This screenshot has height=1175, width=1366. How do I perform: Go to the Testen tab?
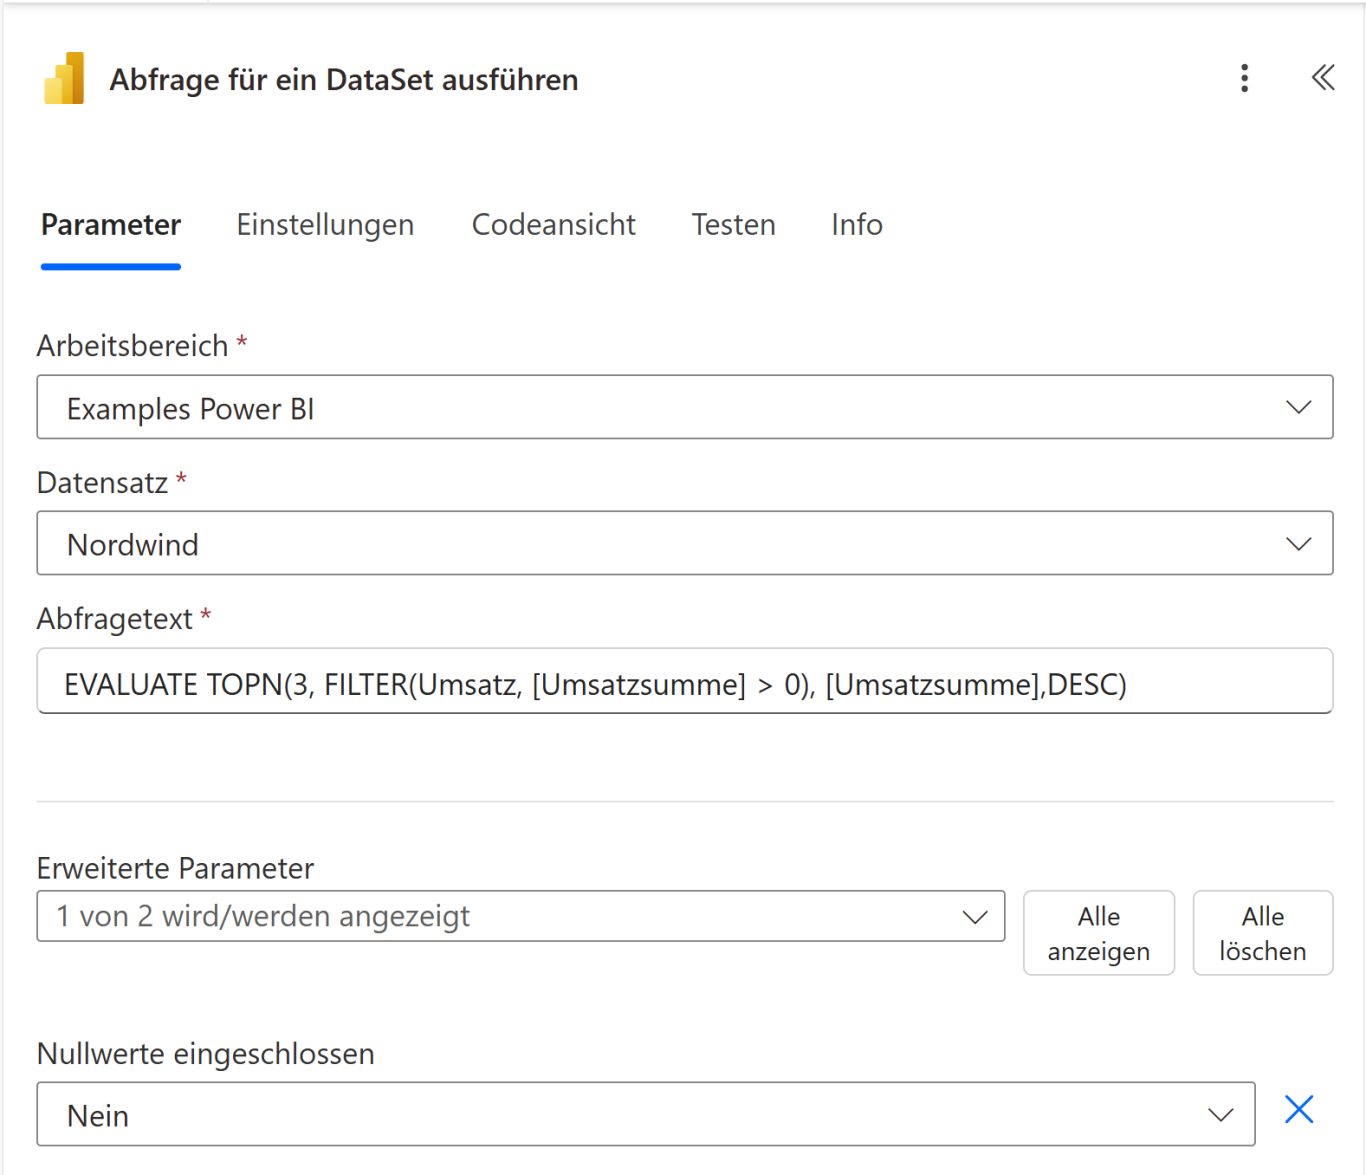pyautogui.click(x=733, y=225)
